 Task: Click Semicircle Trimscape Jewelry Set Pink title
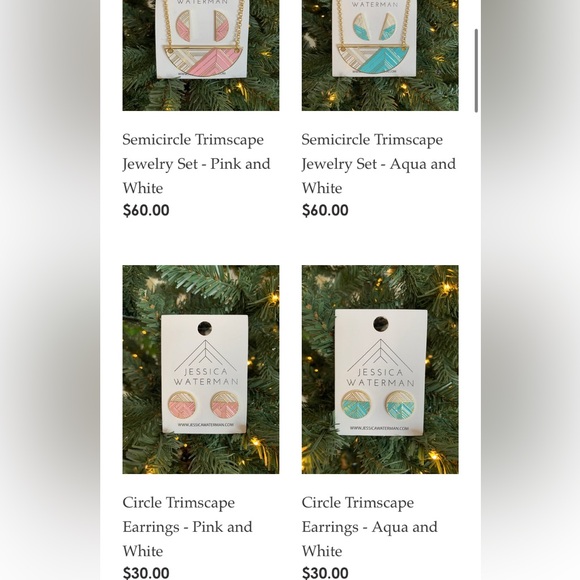[196, 163]
